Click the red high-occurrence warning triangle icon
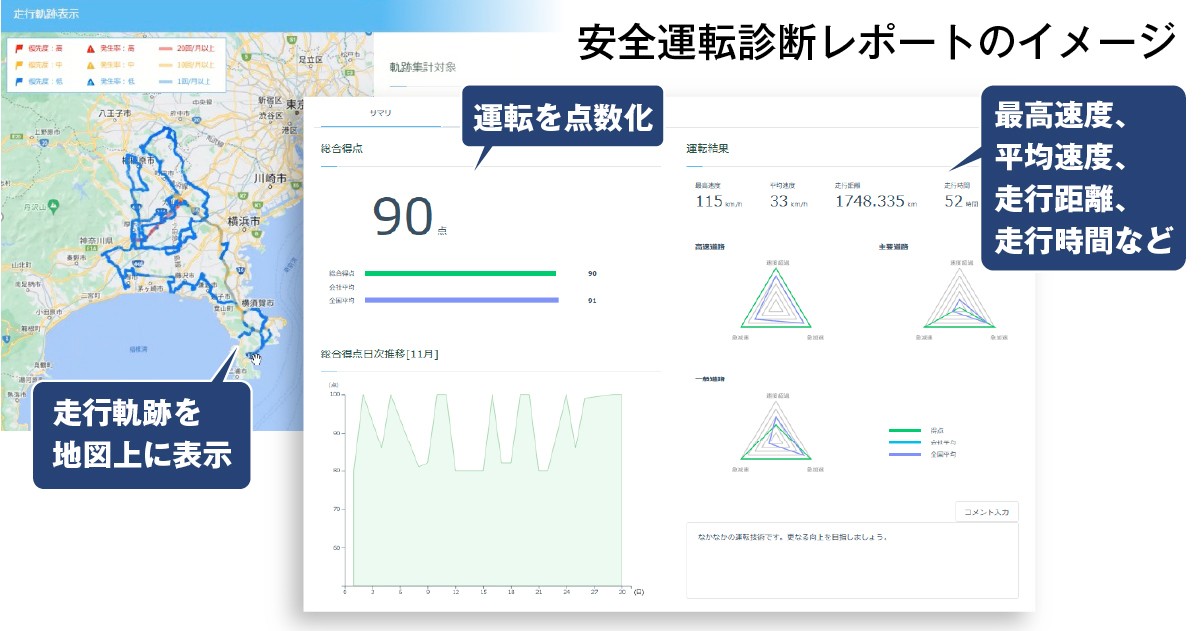Screen dimensions: 1201x631 [90, 47]
